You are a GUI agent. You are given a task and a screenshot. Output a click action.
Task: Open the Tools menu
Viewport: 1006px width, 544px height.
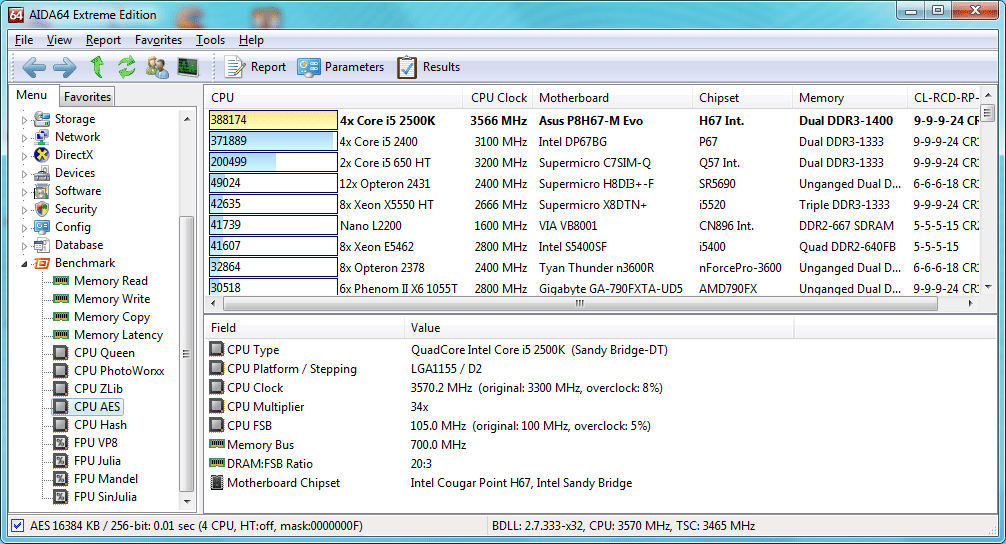click(210, 40)
